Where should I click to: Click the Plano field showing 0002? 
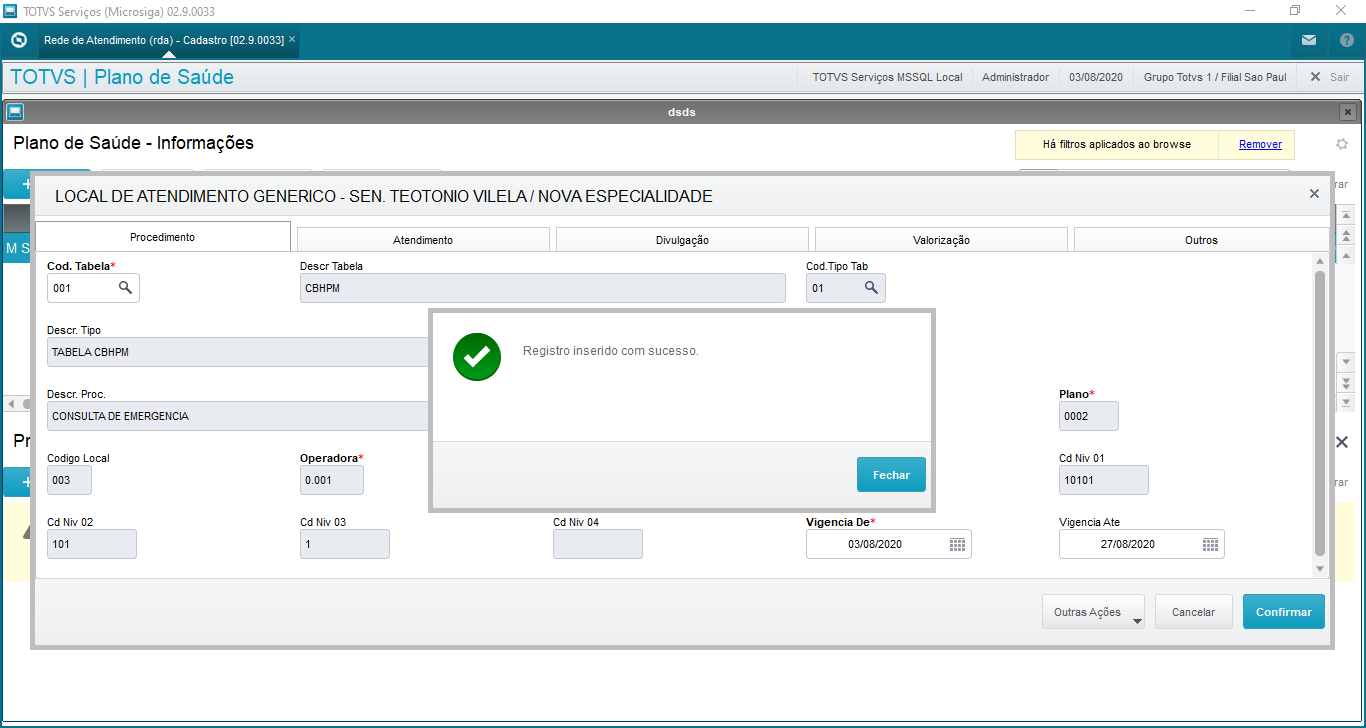pyautogui.click(x=1089, y=416)
